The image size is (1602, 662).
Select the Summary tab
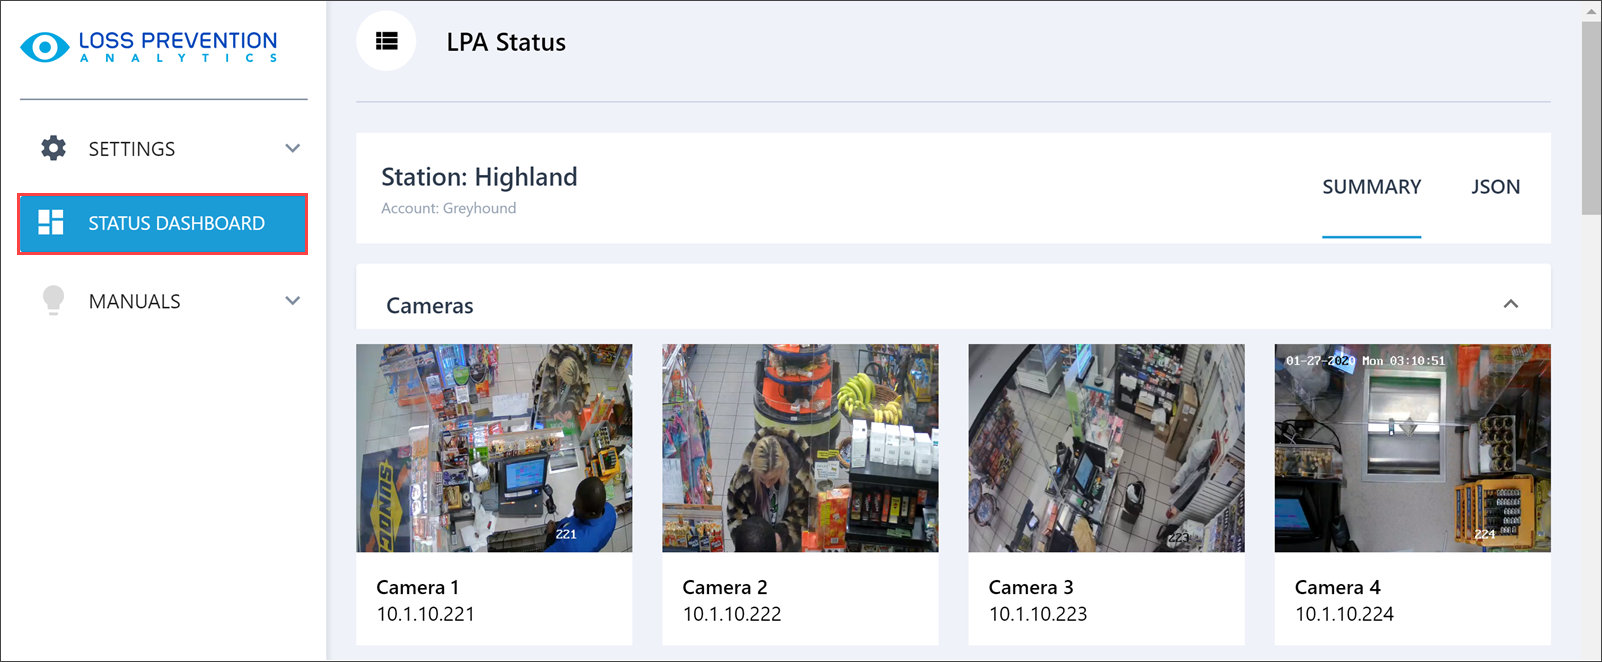(1371, 187)
